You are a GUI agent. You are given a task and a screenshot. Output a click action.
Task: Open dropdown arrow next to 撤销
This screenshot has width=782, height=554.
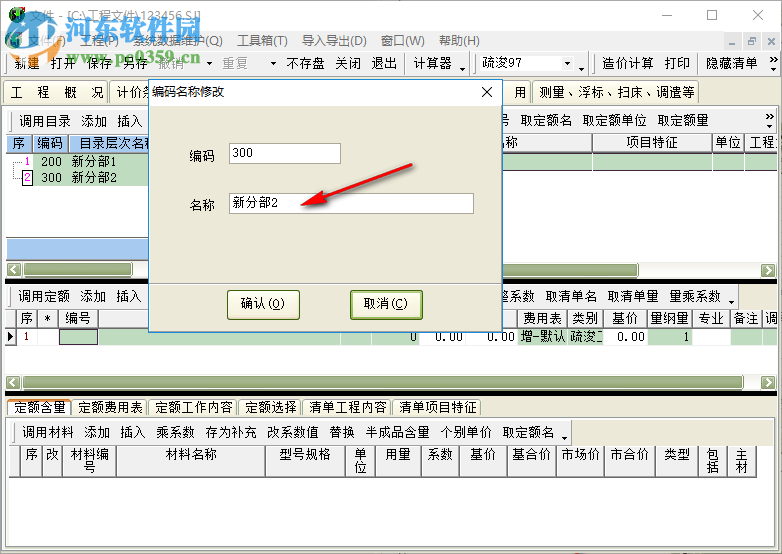(x=209, y=63)
